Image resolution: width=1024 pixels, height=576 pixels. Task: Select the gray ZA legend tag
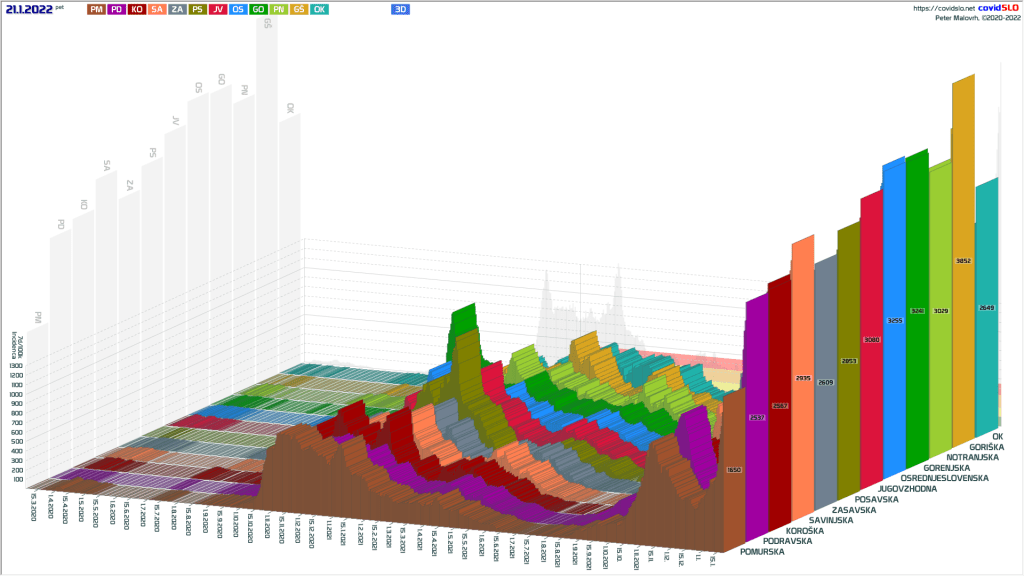click(x=177, y=9)
